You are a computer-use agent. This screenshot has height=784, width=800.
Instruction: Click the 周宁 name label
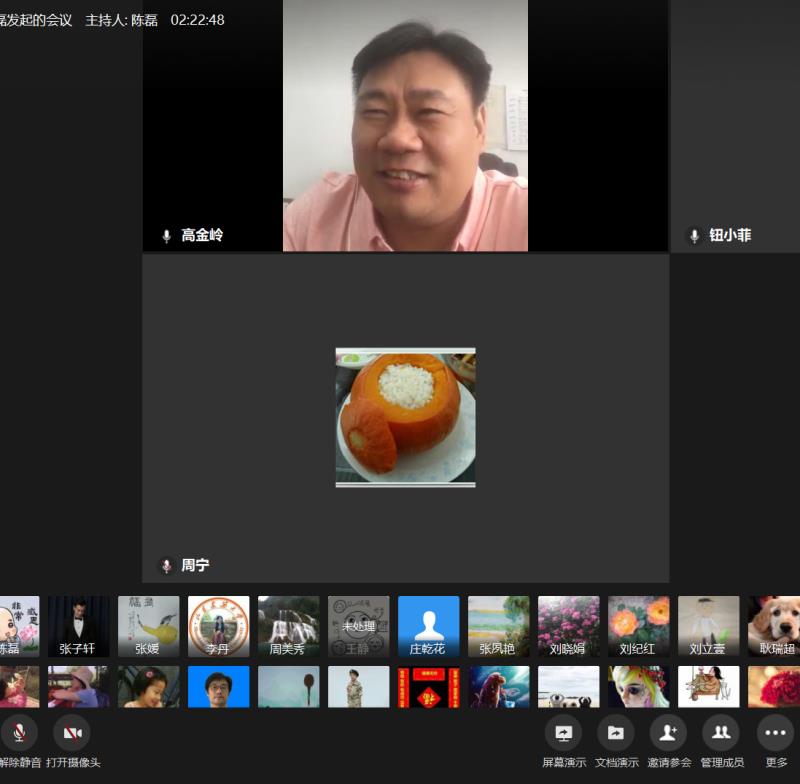point(195,565)
